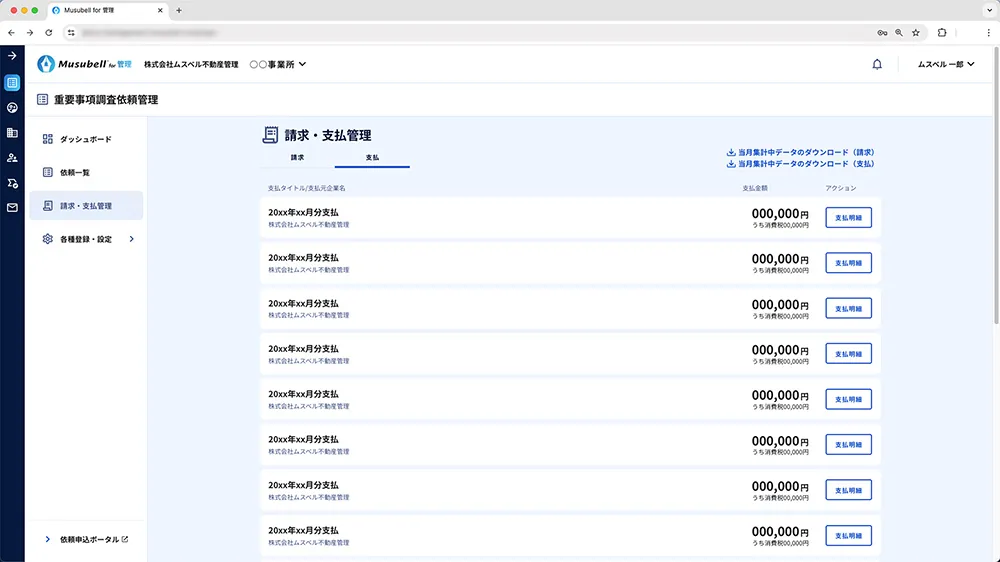This screenshot has height=562, width=1000.
Task: Click the Musubell for 管理 logo
Action: [84, 64]
